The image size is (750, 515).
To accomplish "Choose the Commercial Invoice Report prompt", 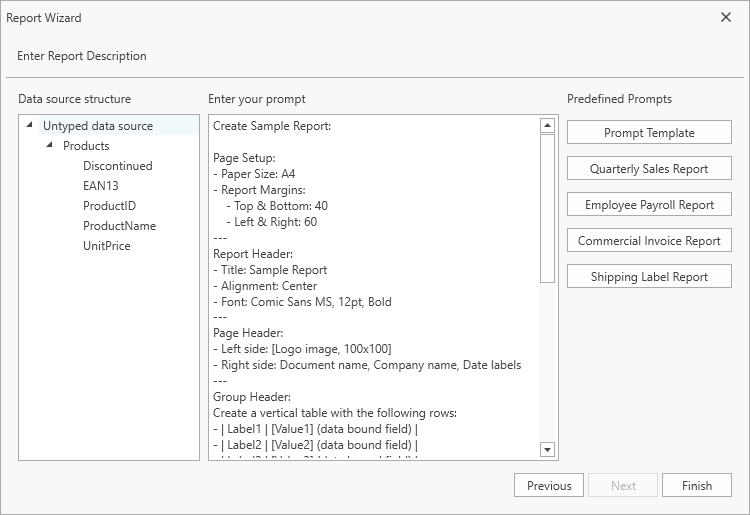I will click(649, 241).
